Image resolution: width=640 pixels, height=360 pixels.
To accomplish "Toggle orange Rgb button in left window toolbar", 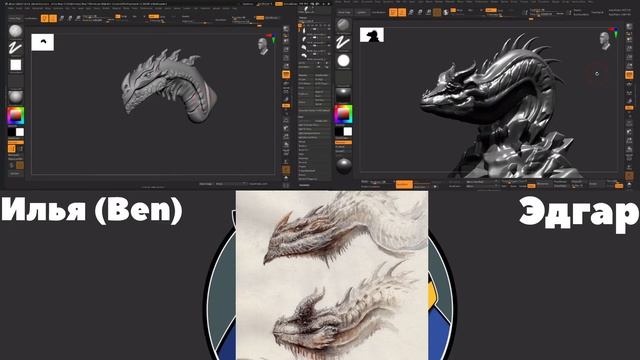I will [x=118, y=16].
